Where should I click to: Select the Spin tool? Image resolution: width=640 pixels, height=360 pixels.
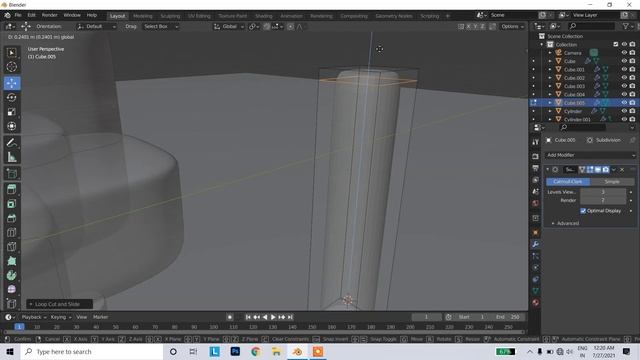point(11,275)
